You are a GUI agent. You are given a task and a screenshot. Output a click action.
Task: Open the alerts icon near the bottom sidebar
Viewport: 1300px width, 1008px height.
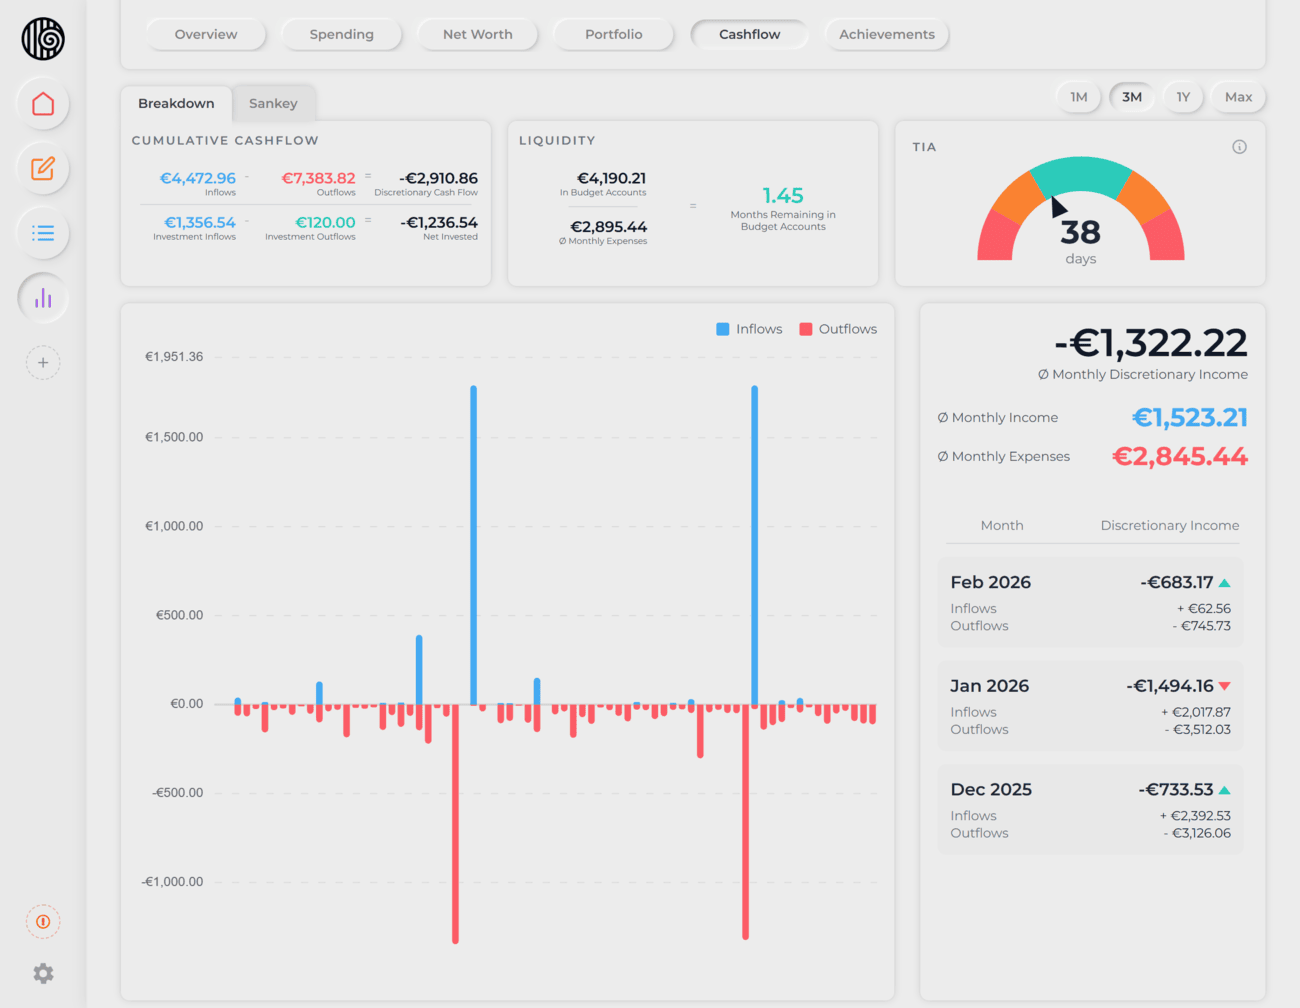[43, 921]
